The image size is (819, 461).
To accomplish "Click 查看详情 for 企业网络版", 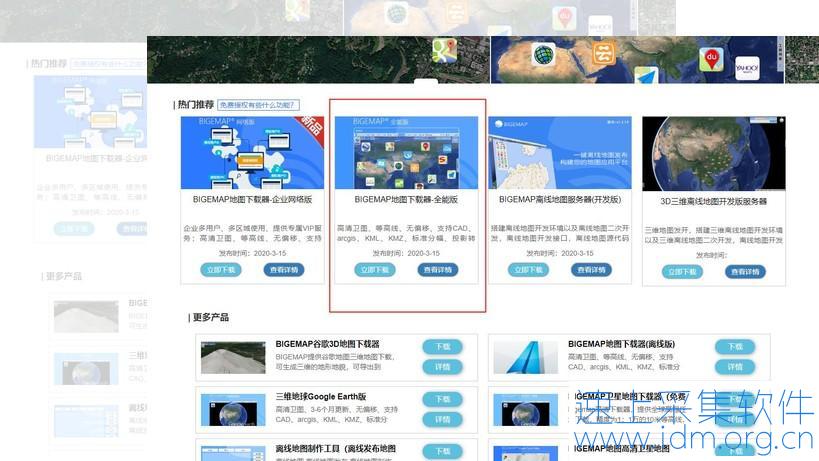I will [284, 270].
